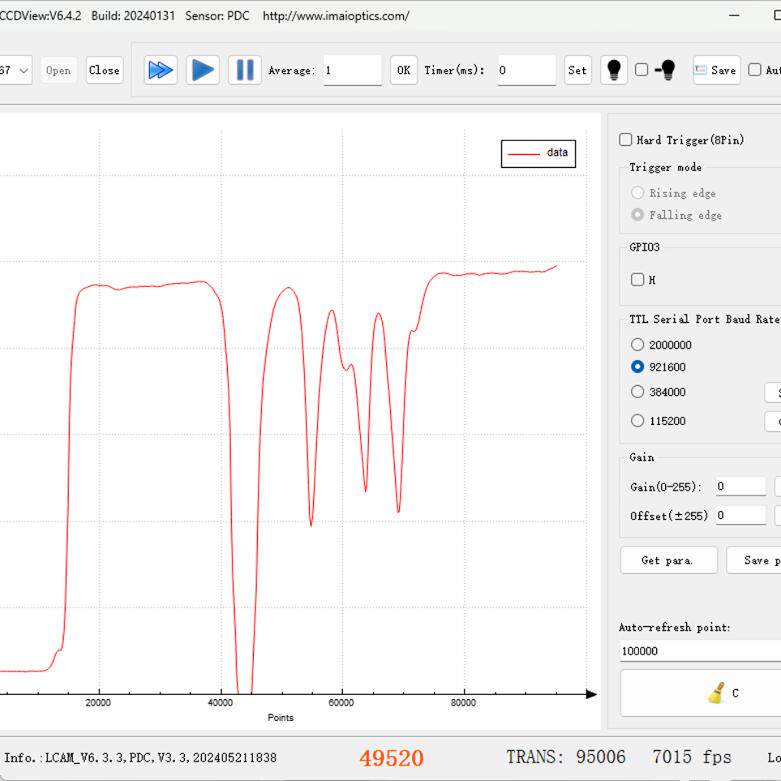
Task: Click the data legend box in the chart
Action: tap(538, 153)
